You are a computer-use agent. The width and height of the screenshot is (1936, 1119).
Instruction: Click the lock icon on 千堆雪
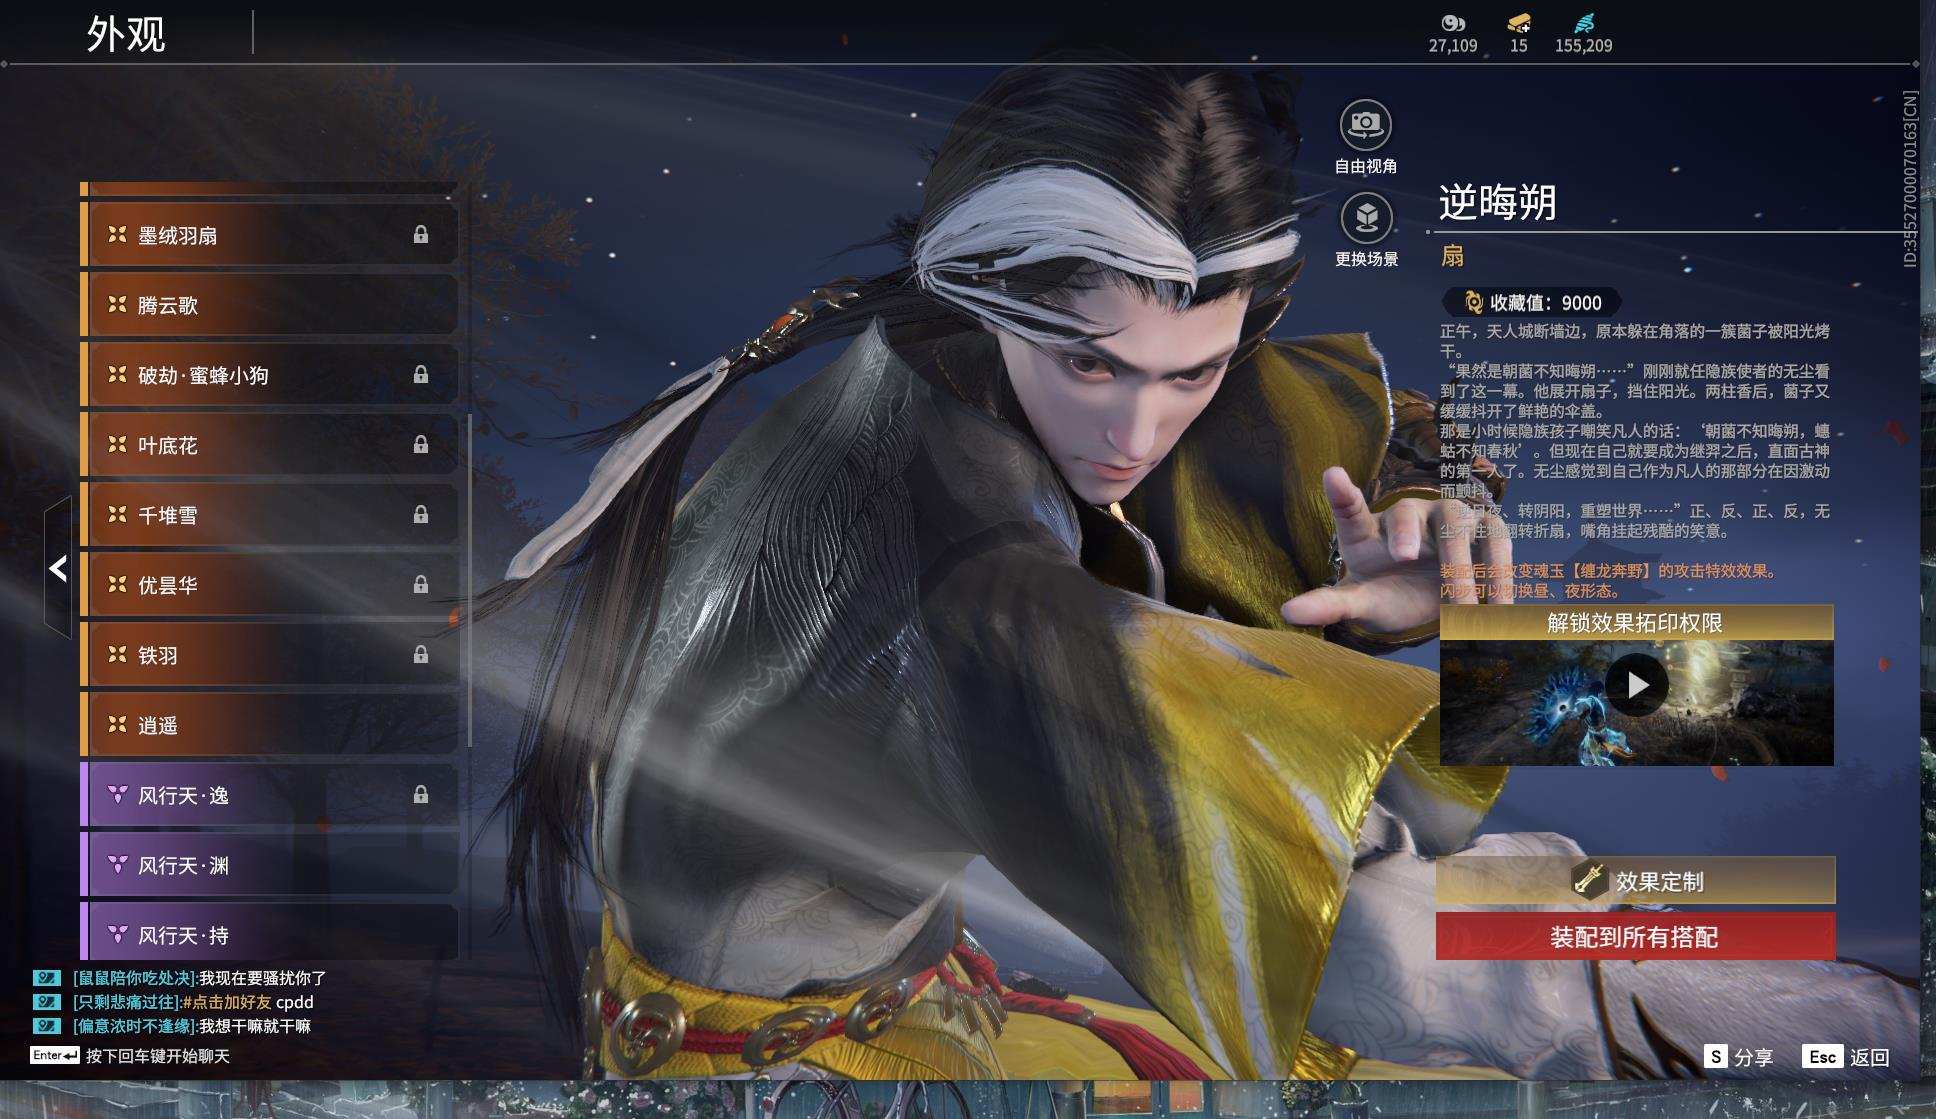tap(421, 514)
